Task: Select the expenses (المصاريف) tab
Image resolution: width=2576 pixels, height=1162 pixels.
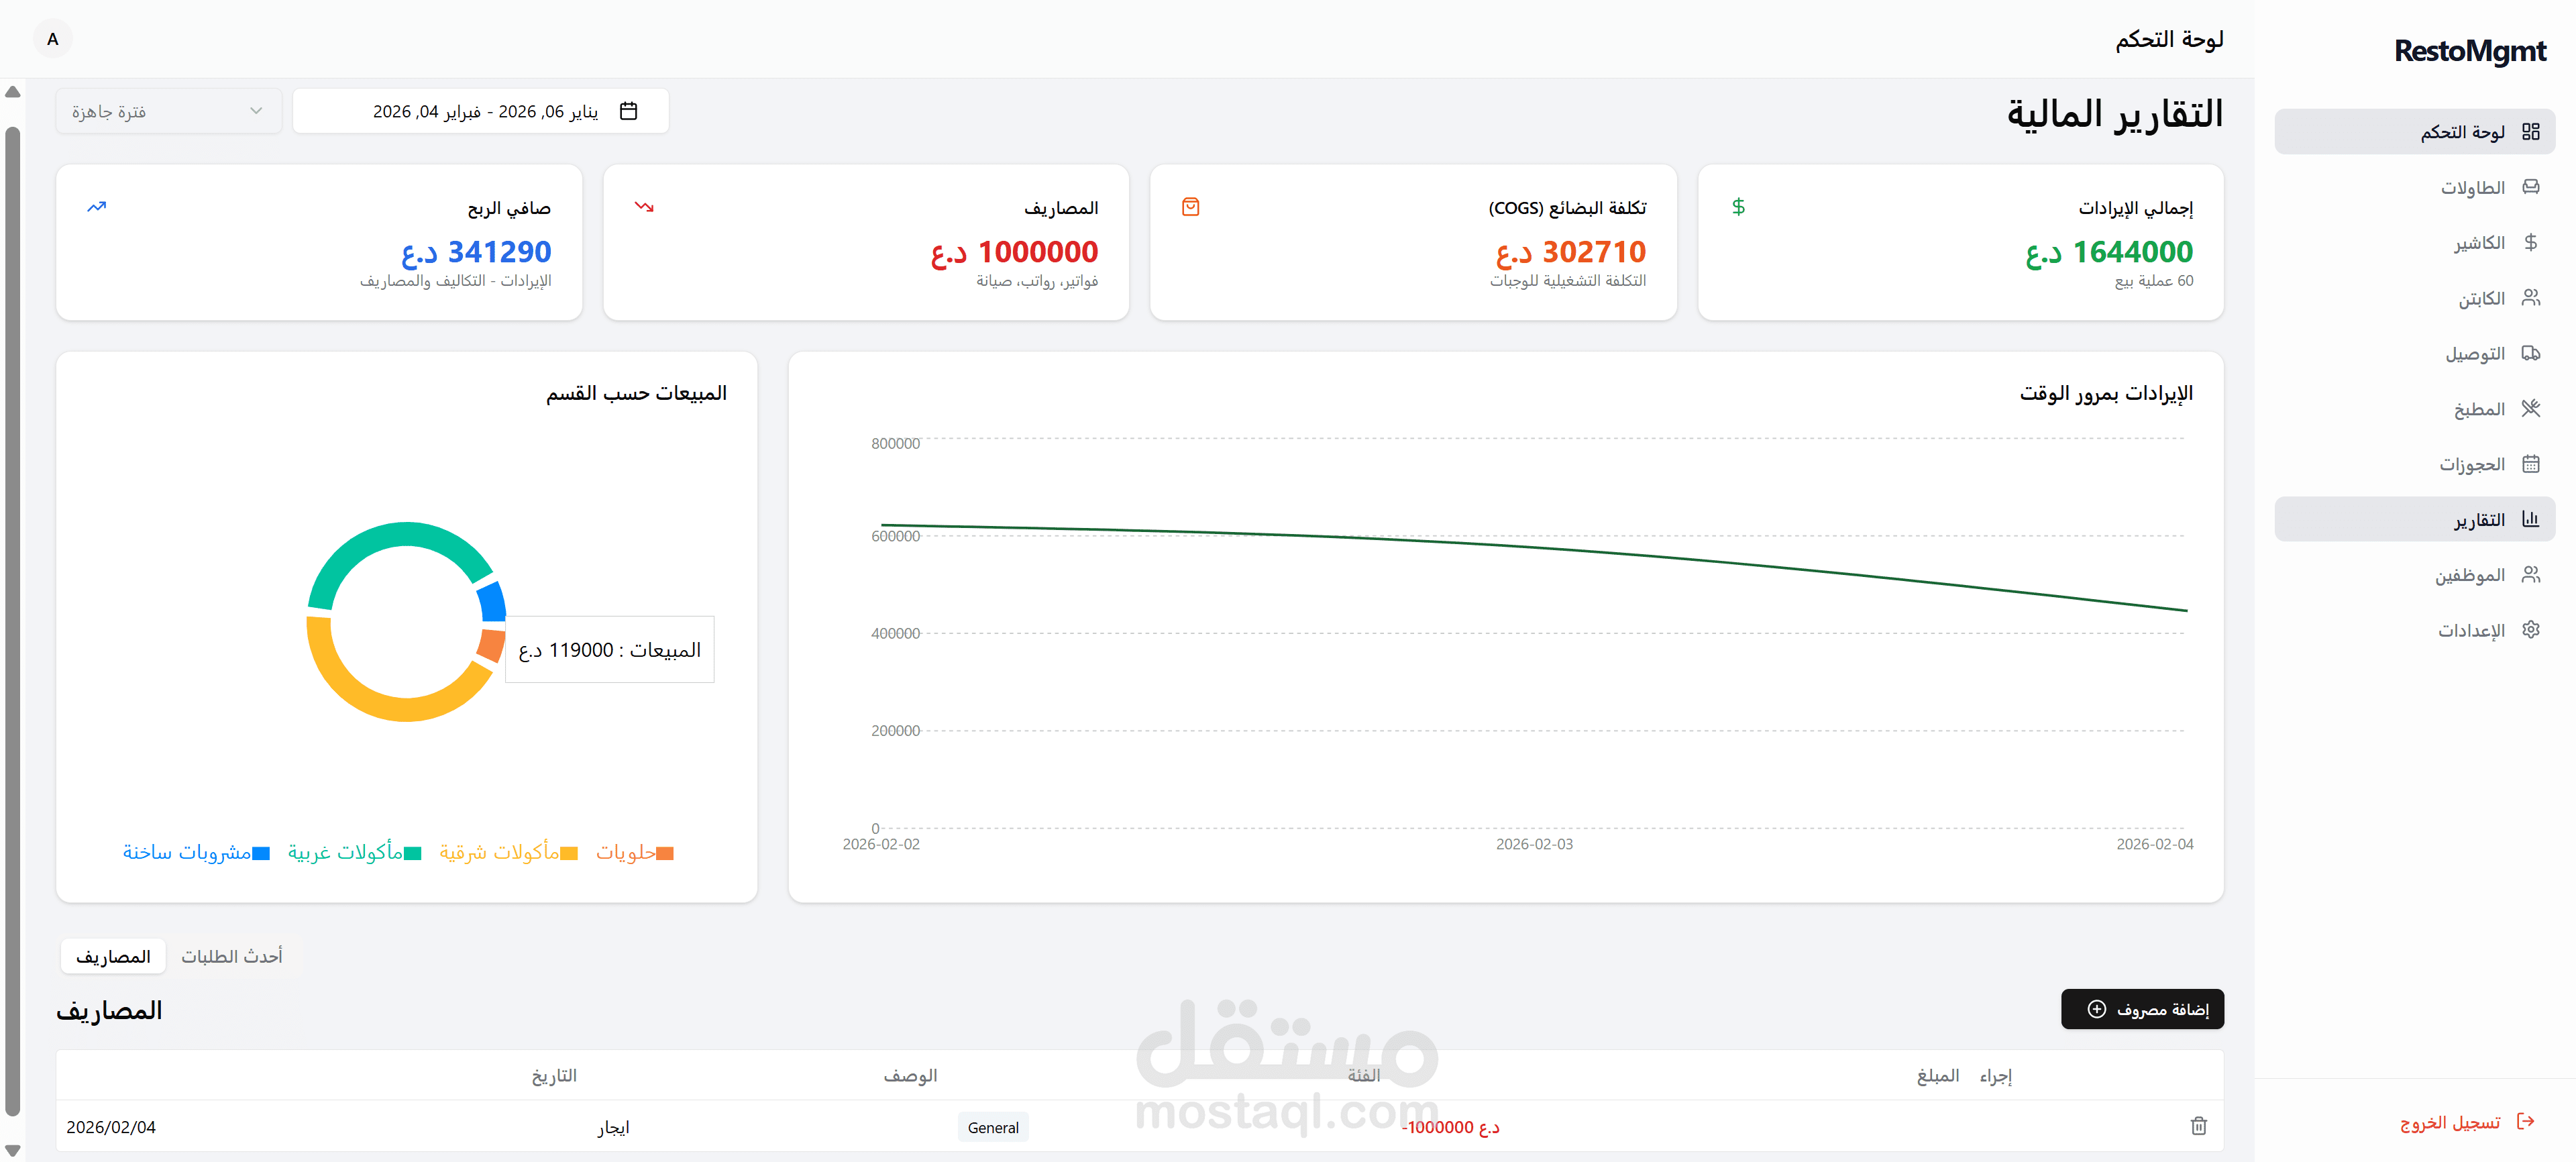Action: [113, 956]
